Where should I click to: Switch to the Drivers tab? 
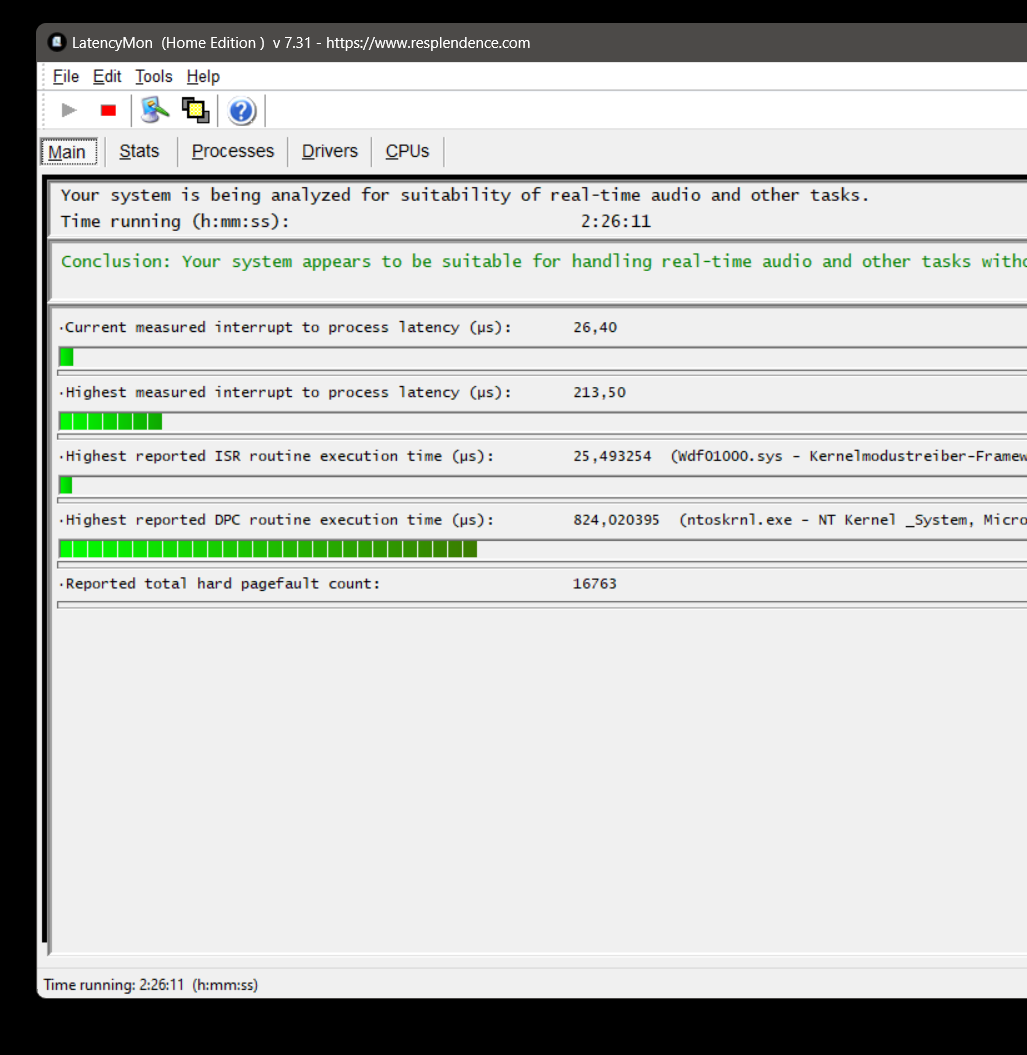click(330, 151)
